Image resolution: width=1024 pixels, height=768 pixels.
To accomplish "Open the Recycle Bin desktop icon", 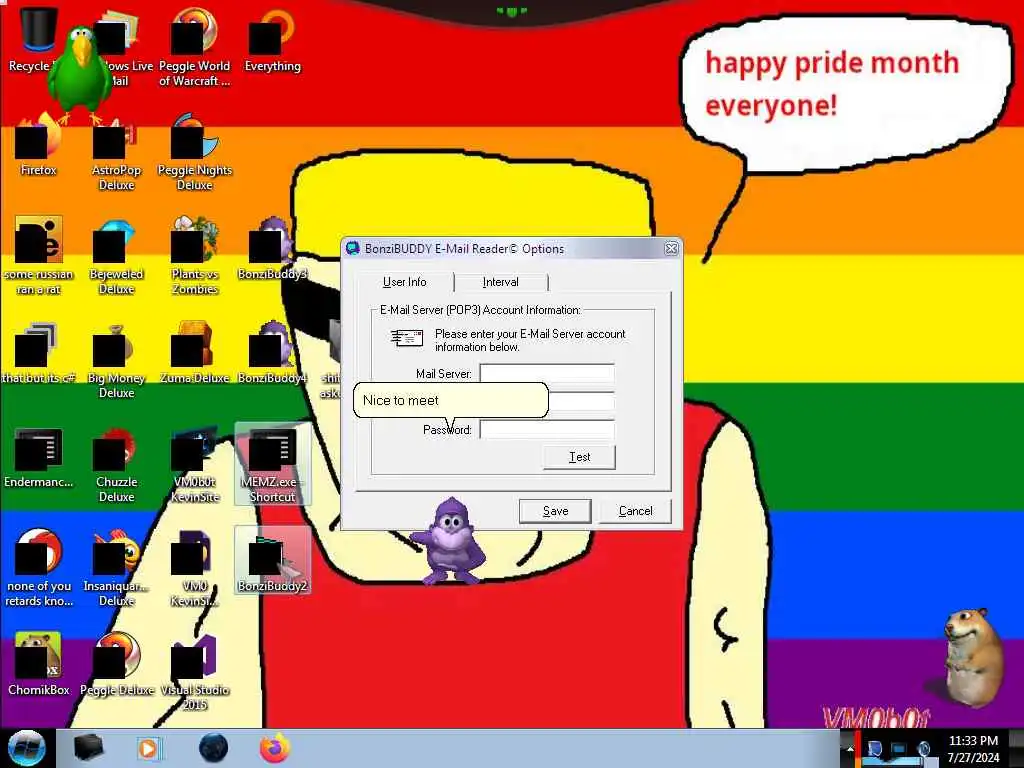I will click(33, 39).
